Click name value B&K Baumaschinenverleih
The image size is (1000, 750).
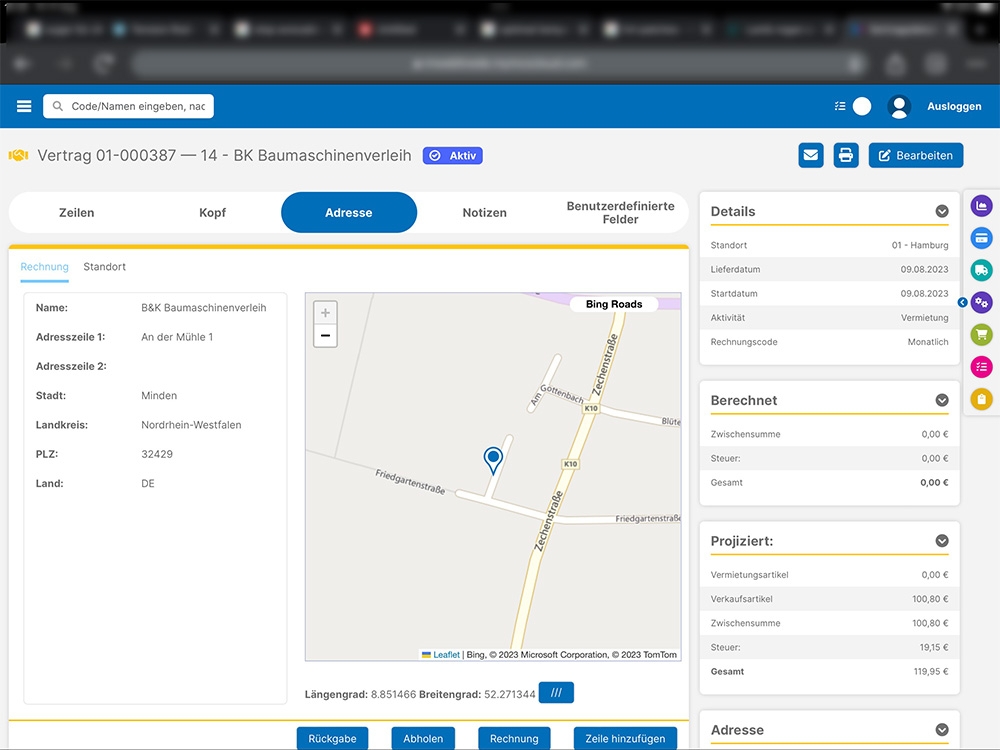(203, 307)
